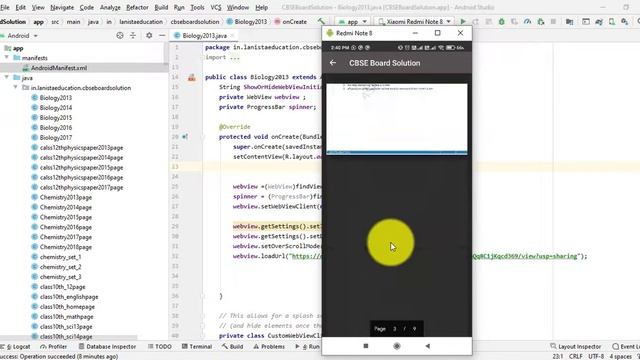Open calss12thphysicspaper2014page in project tree

[81, 158]
